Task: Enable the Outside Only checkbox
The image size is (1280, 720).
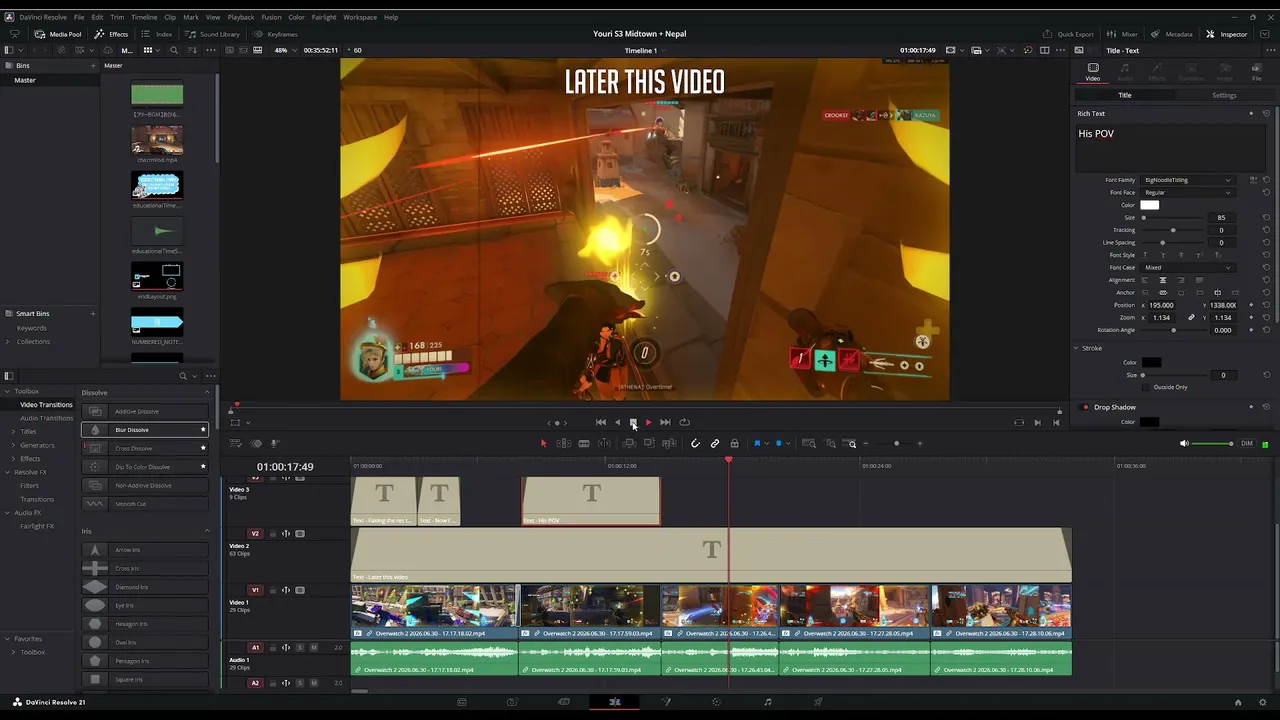Action: [x=1146, y=387]
